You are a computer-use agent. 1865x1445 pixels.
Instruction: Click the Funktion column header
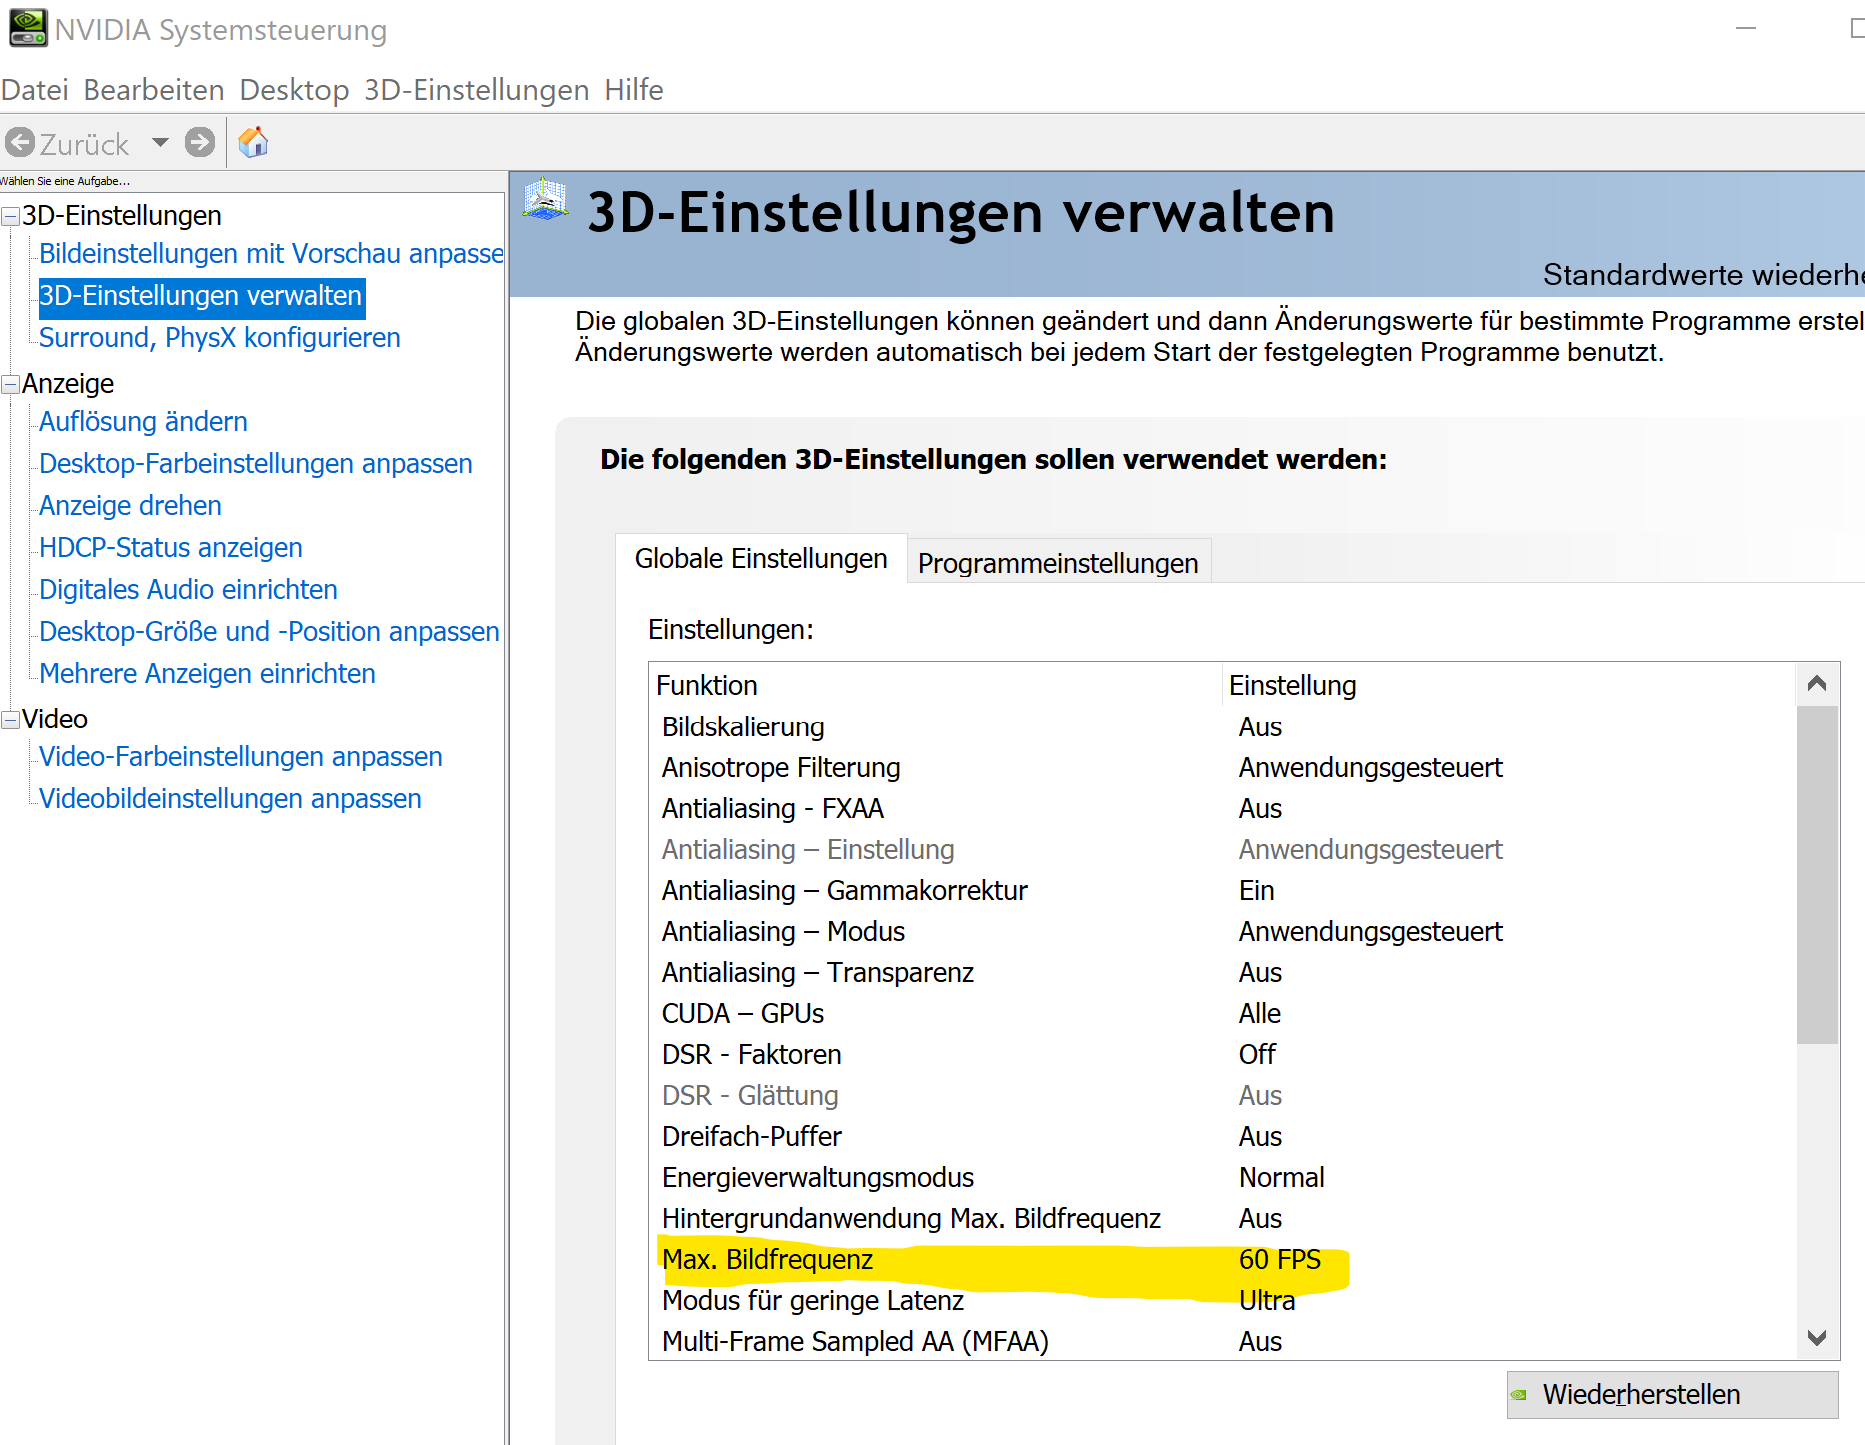(x=936, y=685)
